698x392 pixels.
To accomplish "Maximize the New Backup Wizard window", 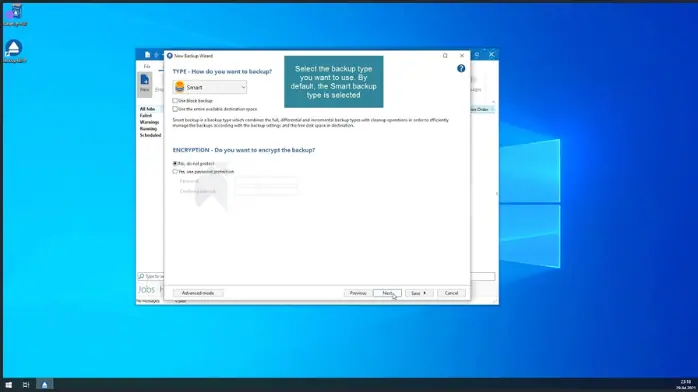I will tap(445, 56).
